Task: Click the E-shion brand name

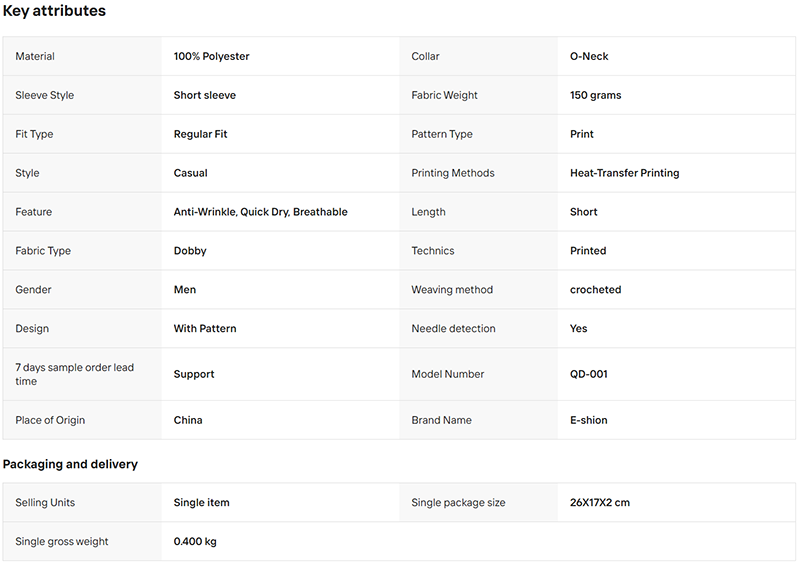Action: [588, 420]
